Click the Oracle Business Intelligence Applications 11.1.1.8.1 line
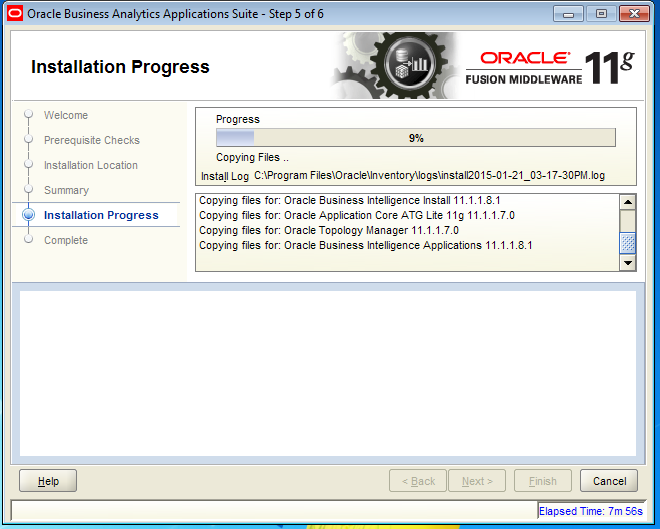 point(365,245)
